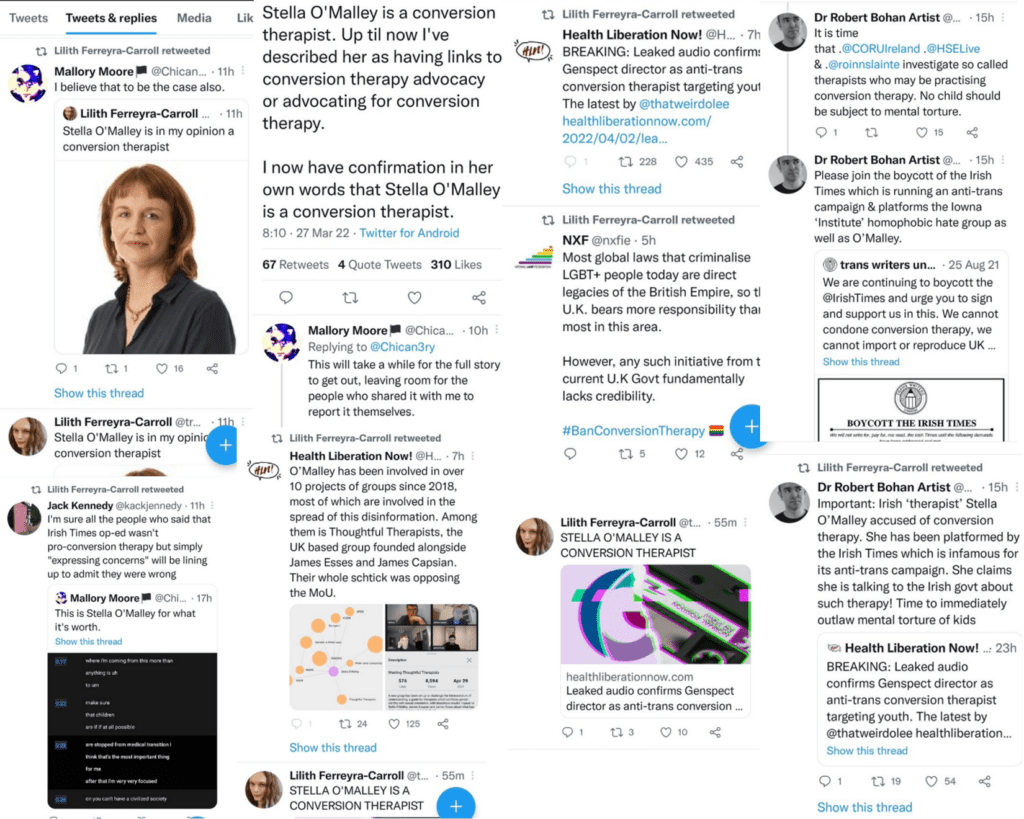
Task: Switch to the Tweets tab
Action: 28,18
